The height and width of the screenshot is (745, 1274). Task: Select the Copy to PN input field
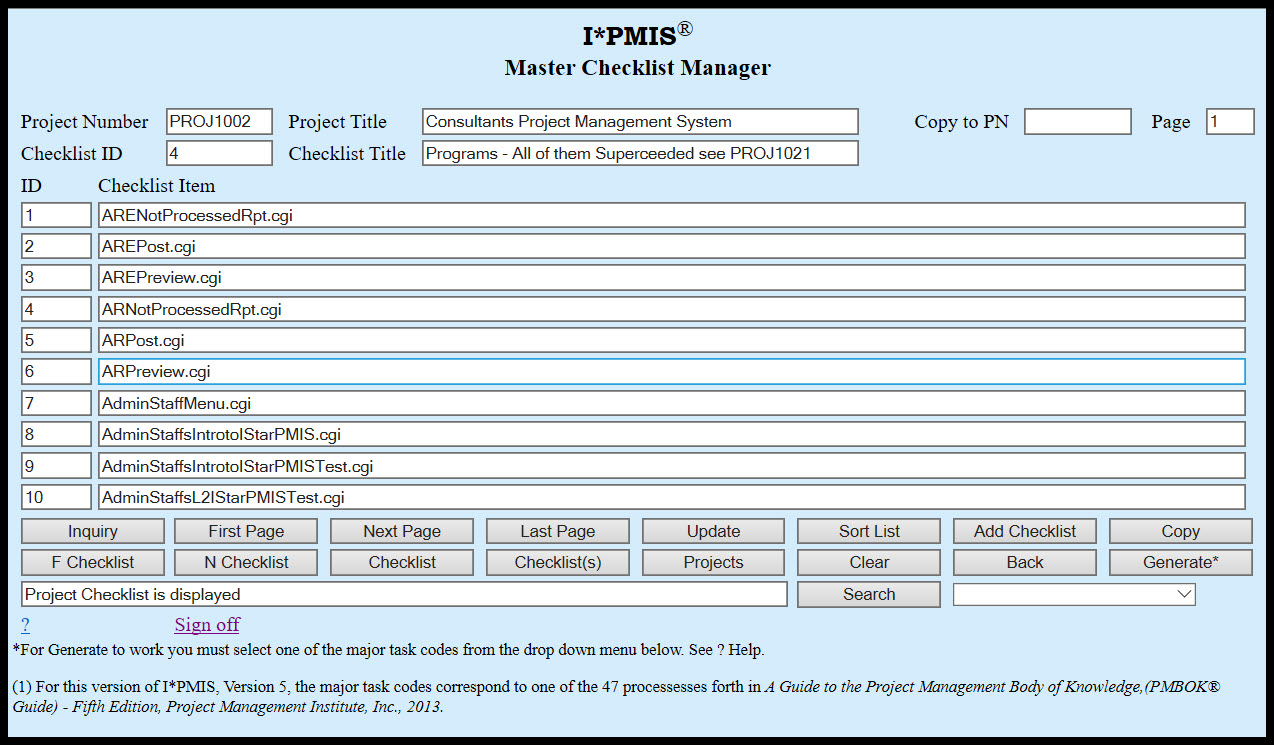(1077, 121)
